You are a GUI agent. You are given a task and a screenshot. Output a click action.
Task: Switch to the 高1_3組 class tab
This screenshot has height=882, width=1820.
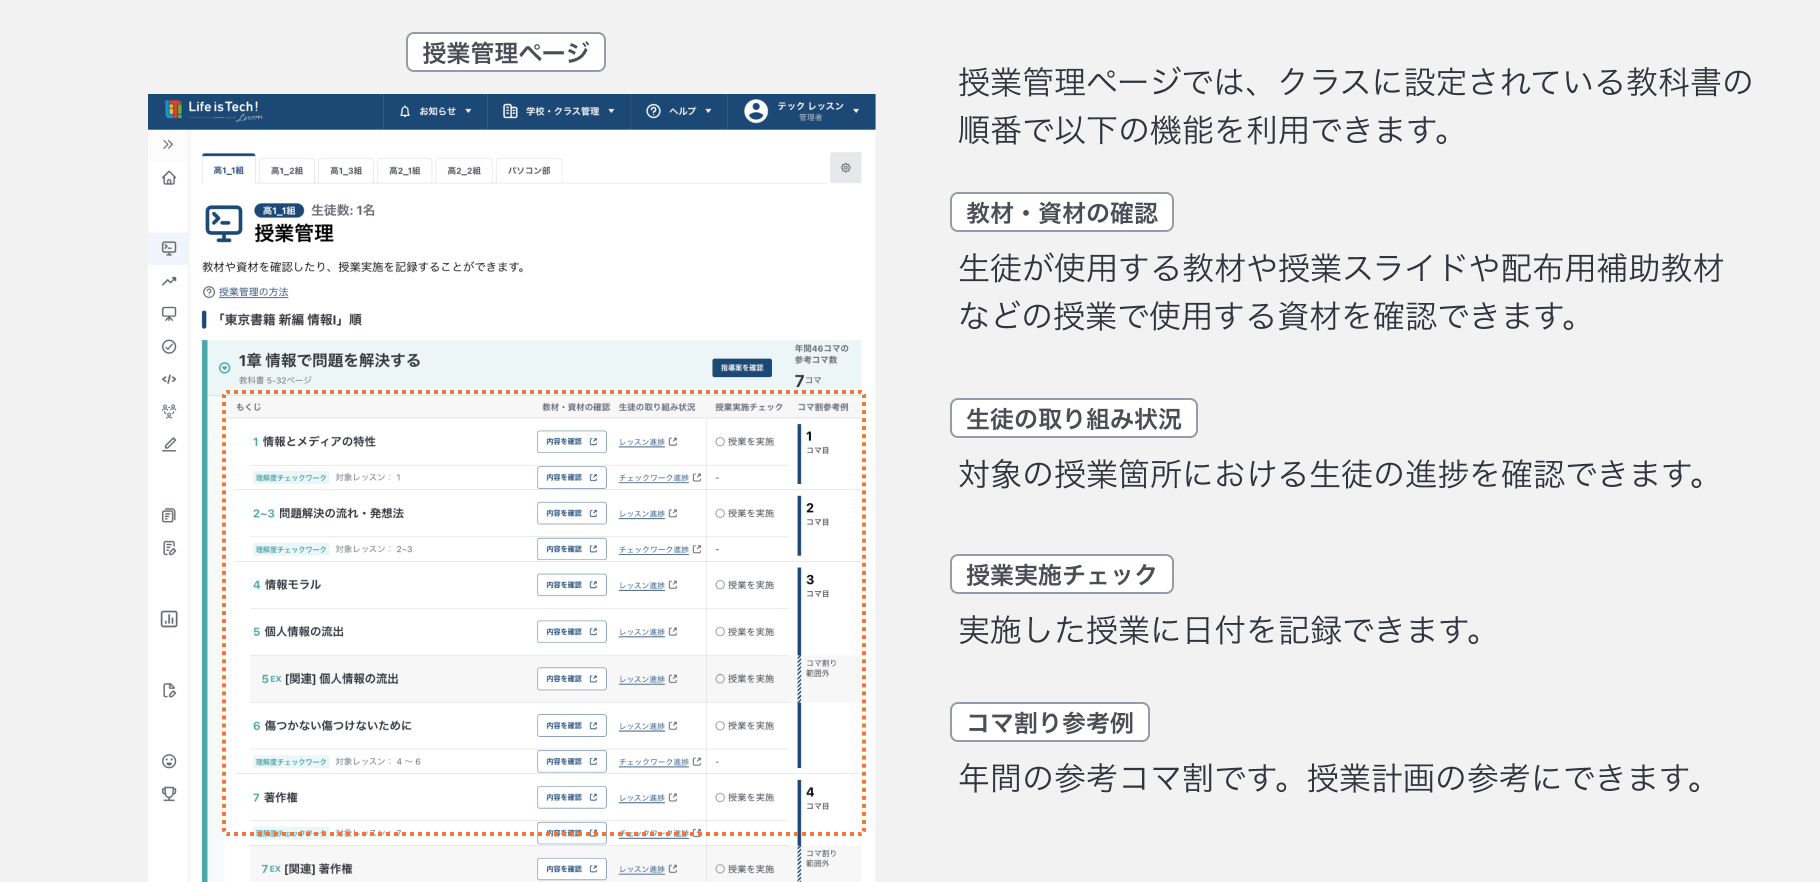[x=346, y=171]
